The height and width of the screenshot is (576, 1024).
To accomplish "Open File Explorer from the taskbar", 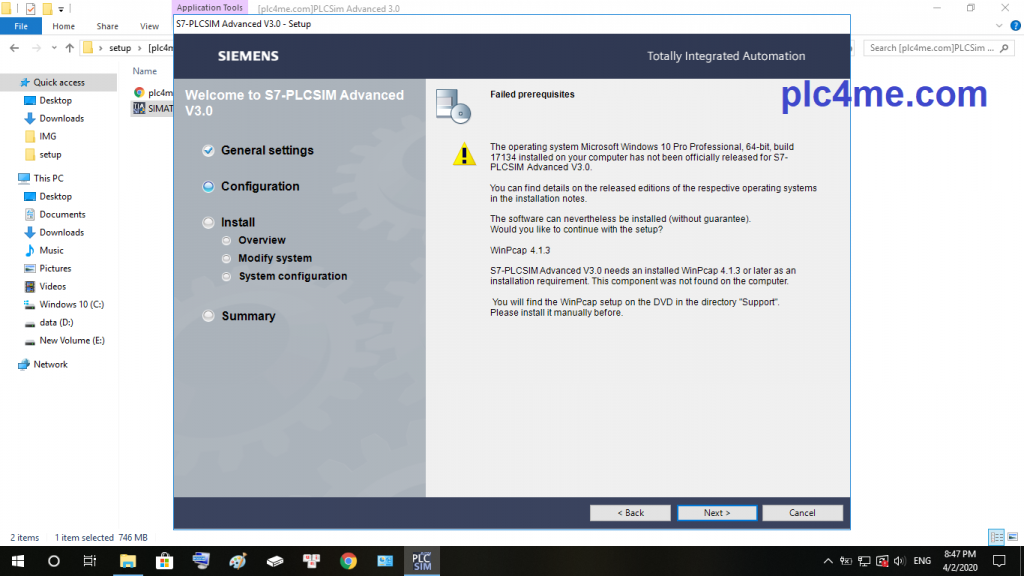I will coord(128,561).
